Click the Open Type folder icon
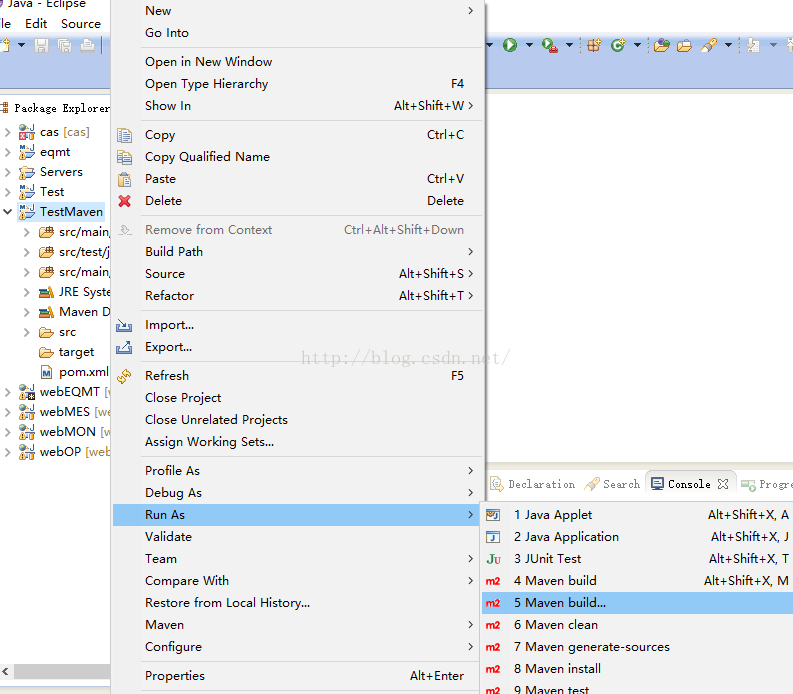The image size is (793, 694). [662, 46]
